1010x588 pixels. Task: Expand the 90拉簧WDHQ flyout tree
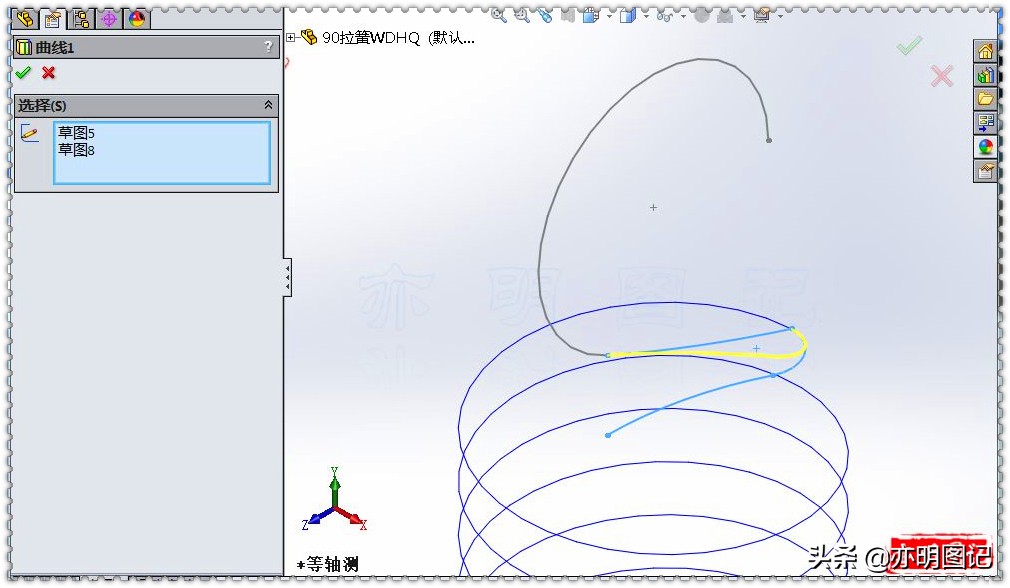292,36
